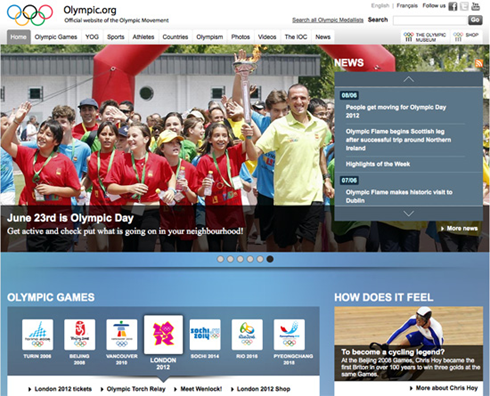Click the Olympic rings logo
490x396 pixels.
[30, 15]
